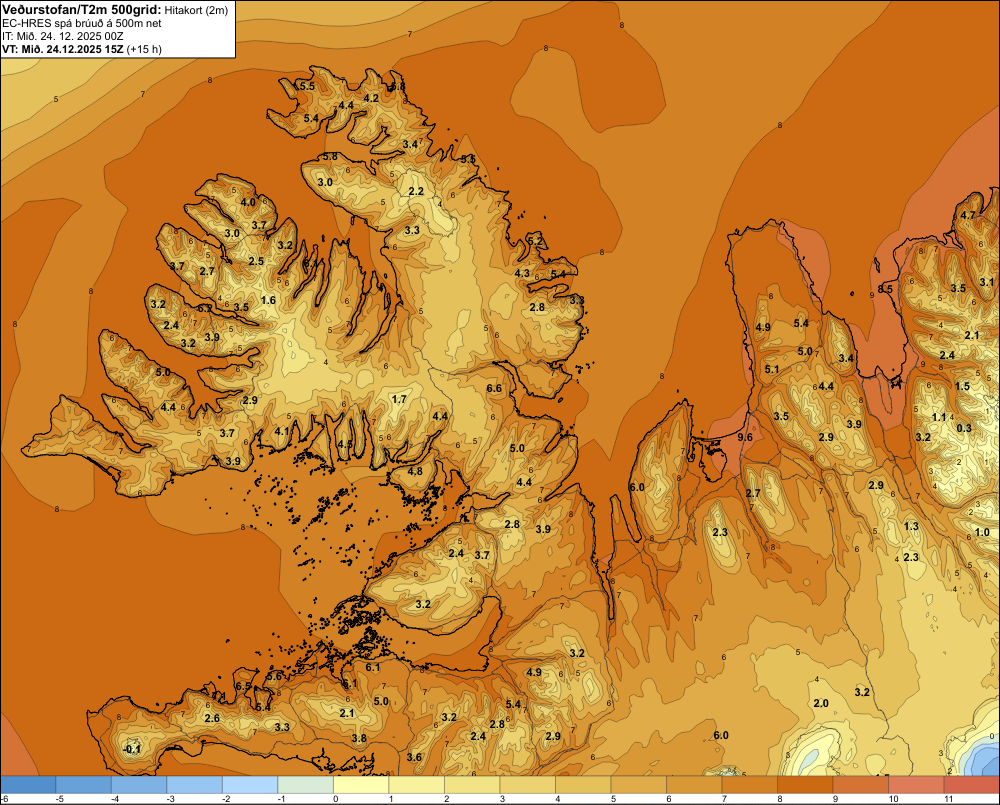1000x805 pixels.
Task: Click the 'Hitakort (2m)' label in the header
Action: tap(196, 10)
